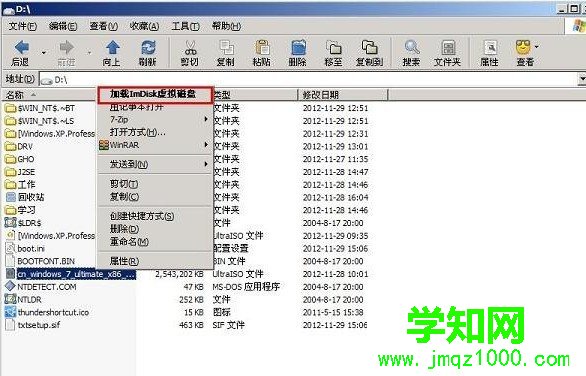Click the View (查看) toolbar icon
This screenshot has height=376, width=586.
523,48
